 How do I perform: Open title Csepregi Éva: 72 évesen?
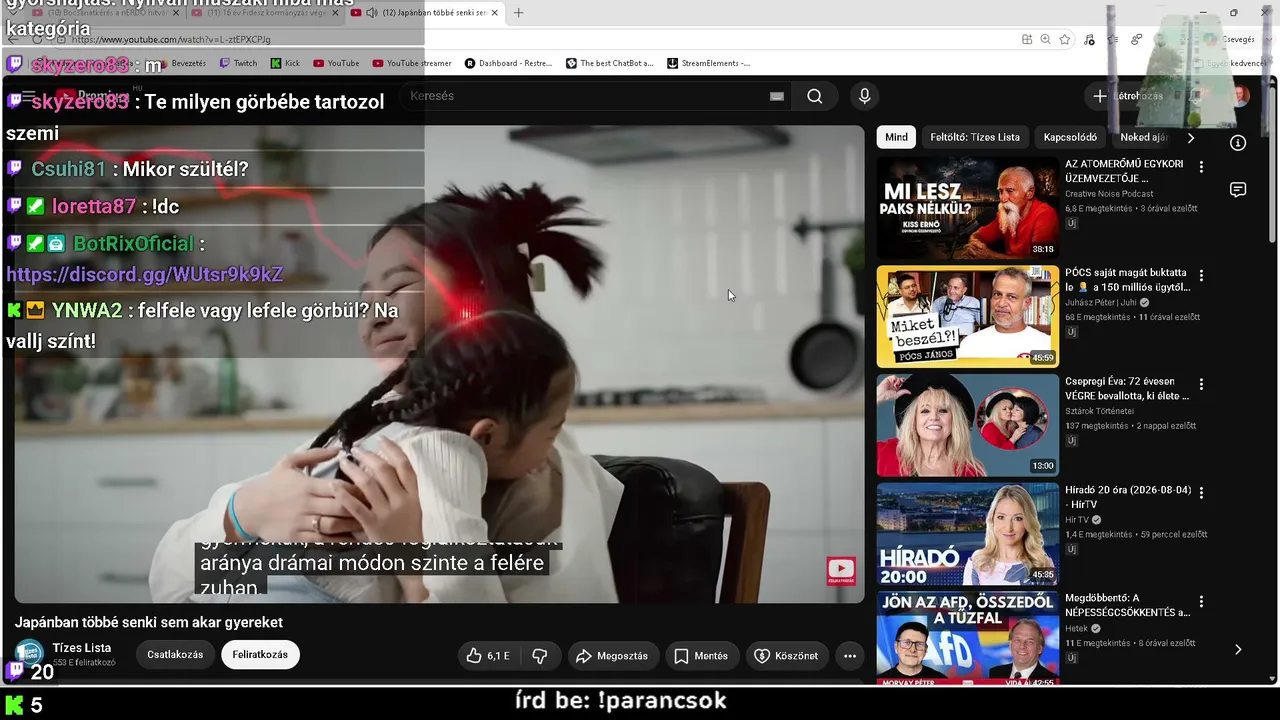click(1127, 389)
